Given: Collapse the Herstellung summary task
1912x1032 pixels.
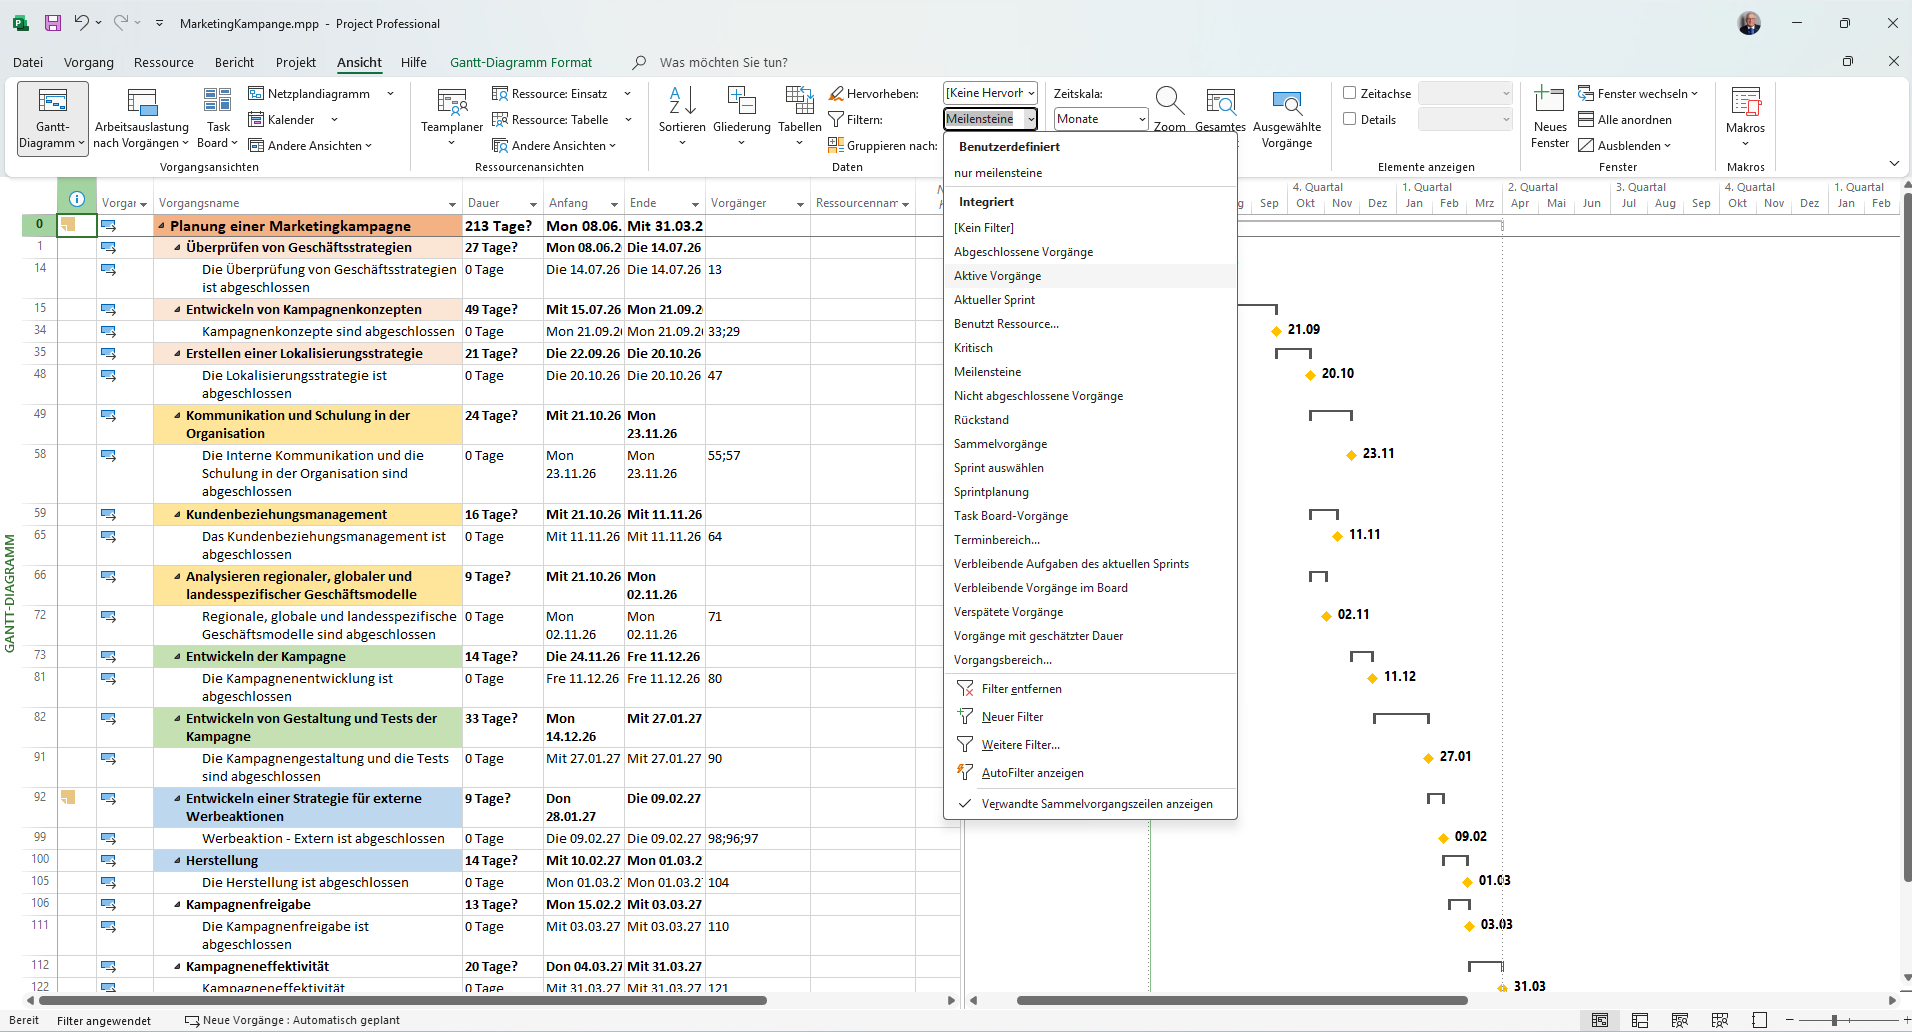Looking at the screenshot, I should pos(177,861).
